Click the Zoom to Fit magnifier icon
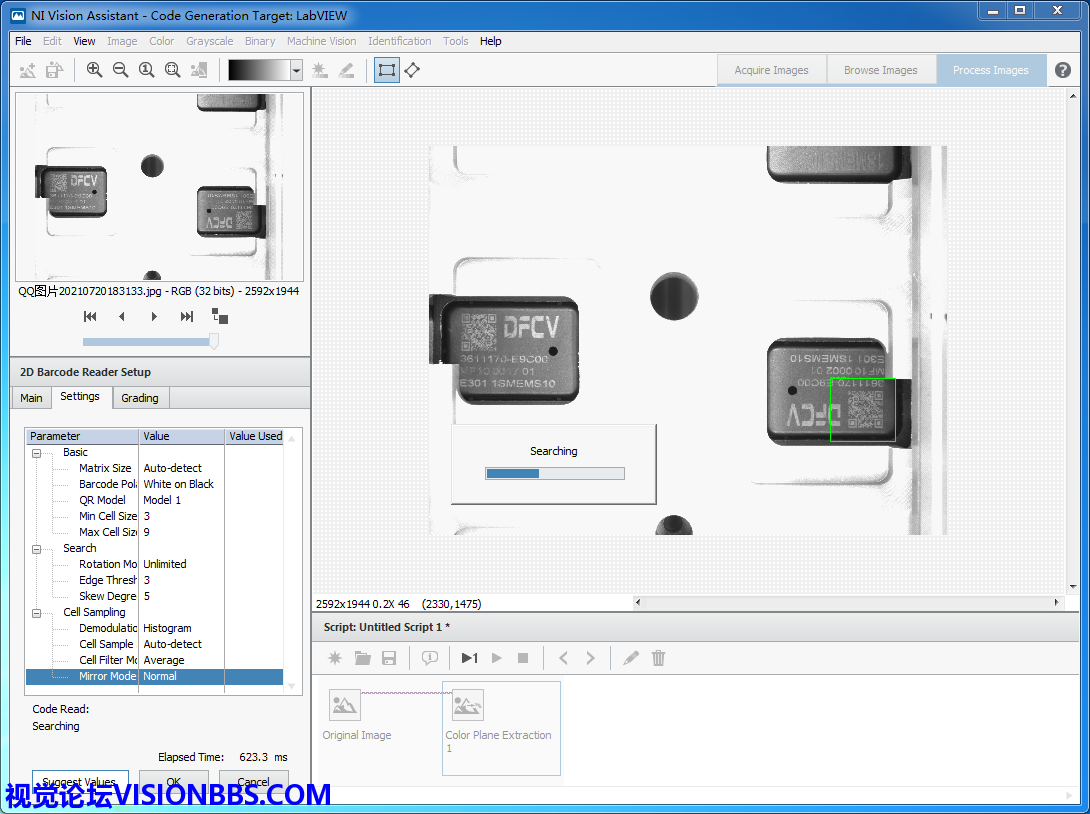 (x=172, y=70)
